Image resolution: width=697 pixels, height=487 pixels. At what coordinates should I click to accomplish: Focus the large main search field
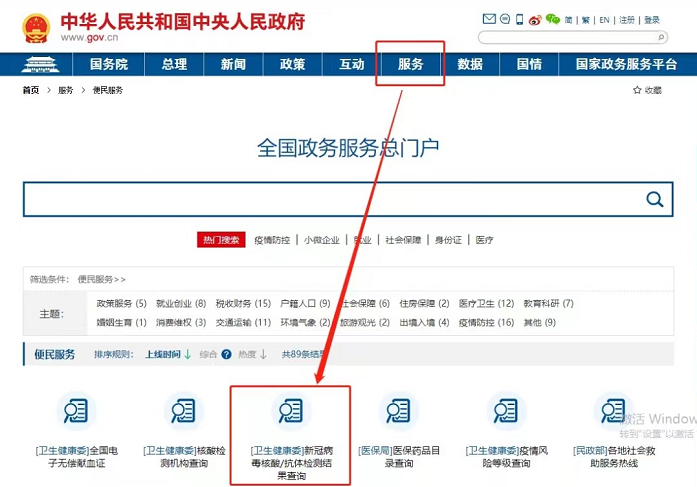[x=348, y=199]
